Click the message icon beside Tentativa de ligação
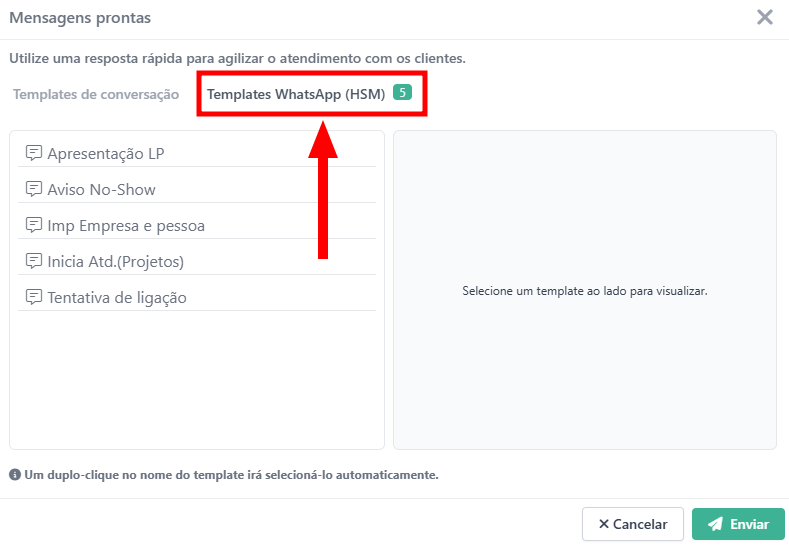 33,297
